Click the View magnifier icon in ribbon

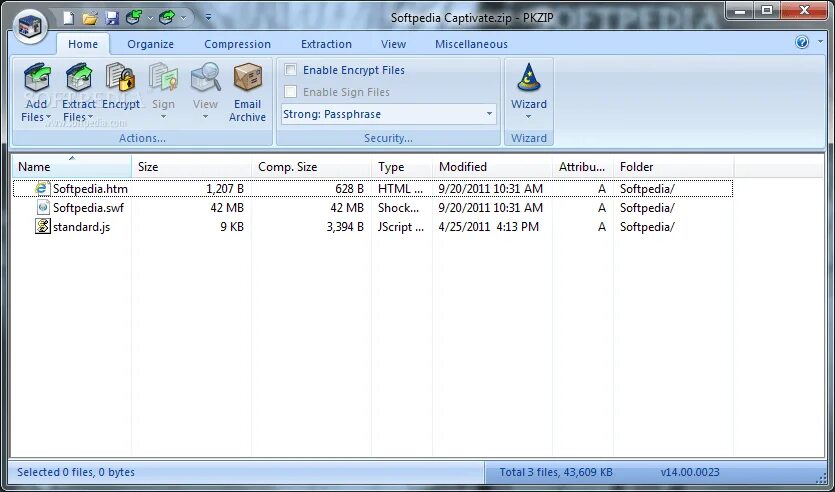coord(206,78)
